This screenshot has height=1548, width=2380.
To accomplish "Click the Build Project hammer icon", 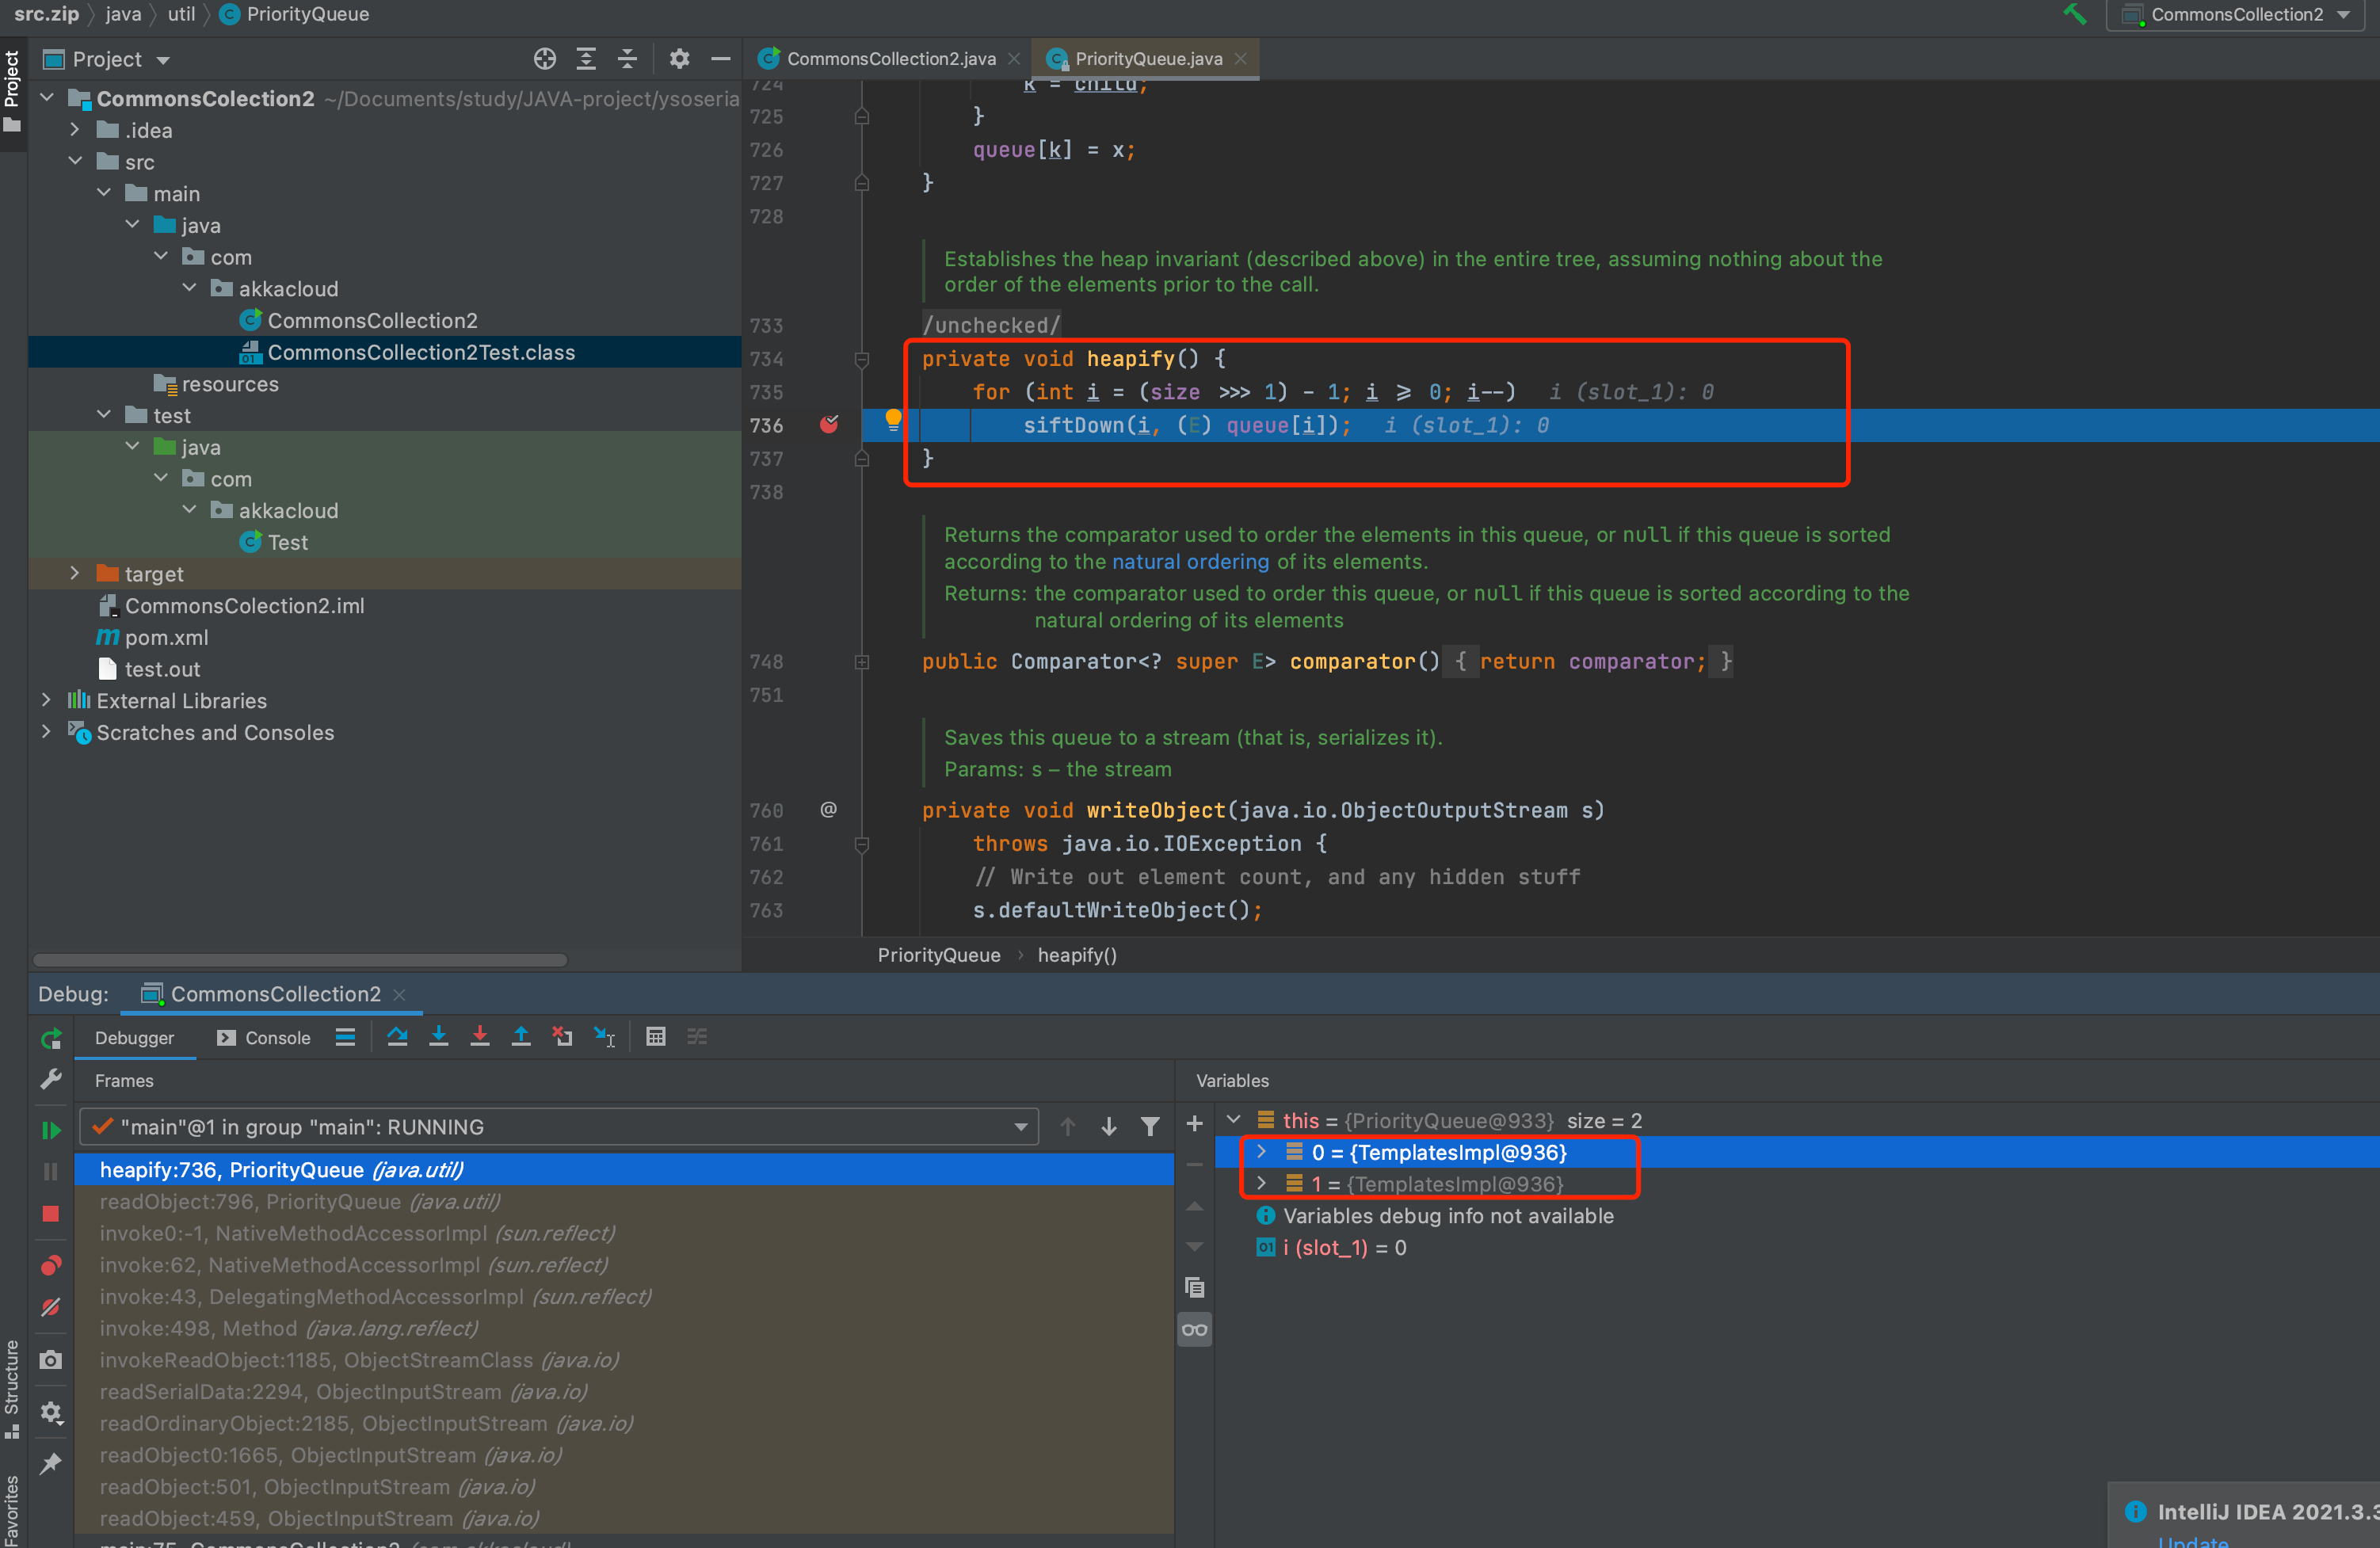I will (x=2075, y=14).
